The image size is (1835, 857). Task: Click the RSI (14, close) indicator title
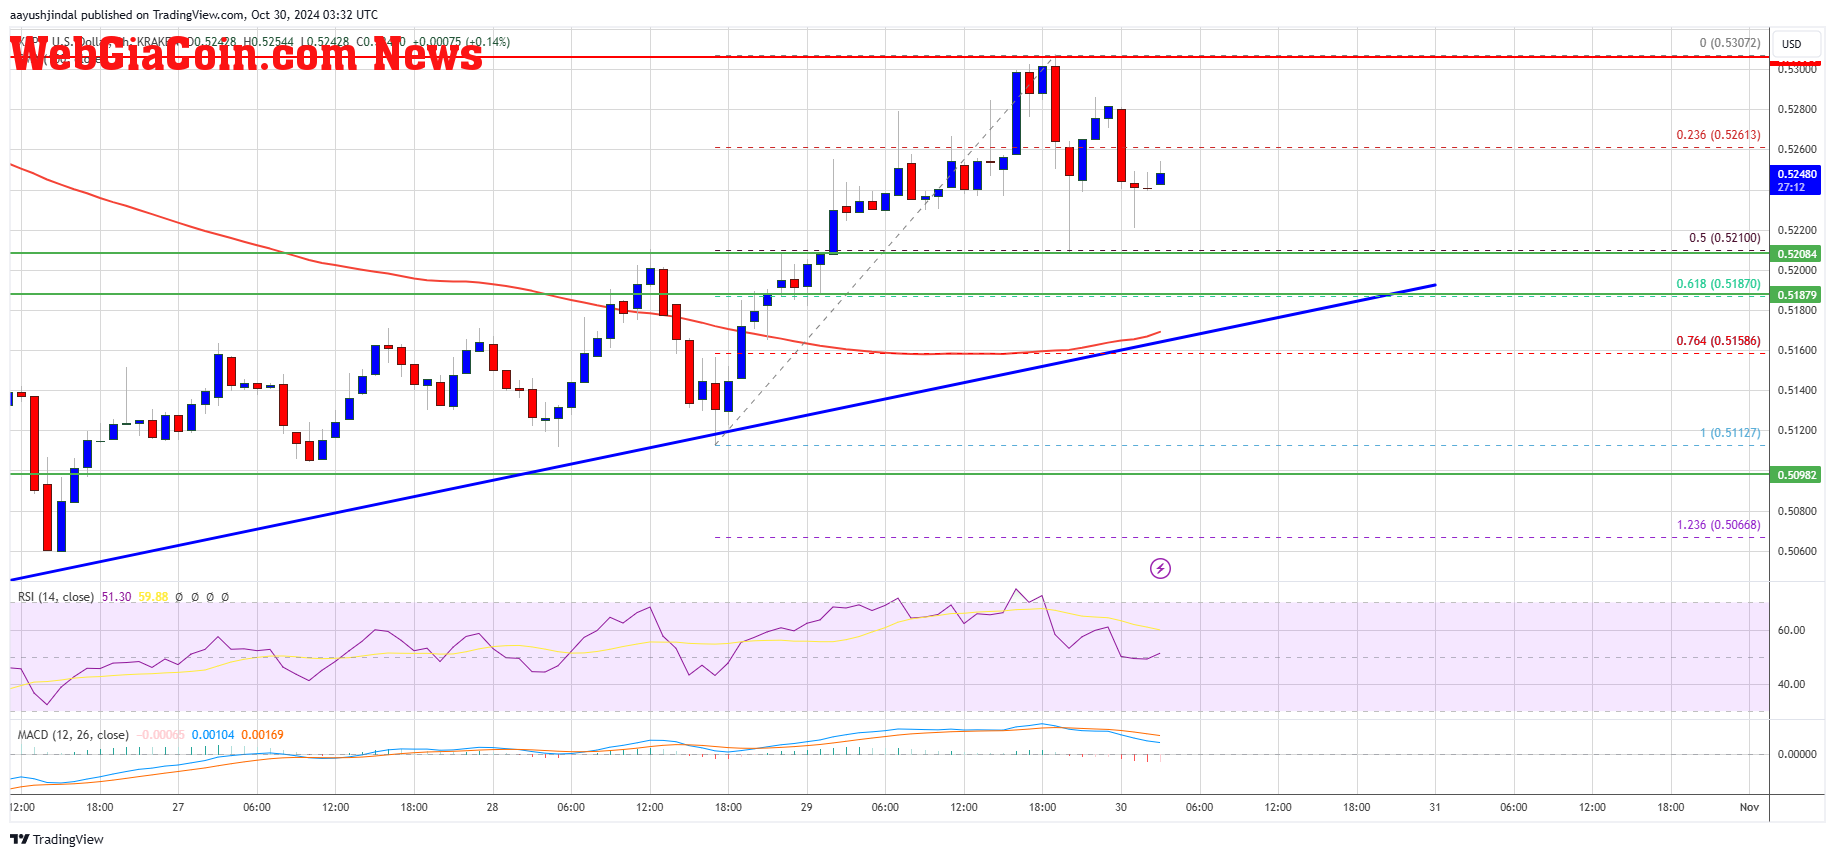pyautogui.click(x=56, y=597)
